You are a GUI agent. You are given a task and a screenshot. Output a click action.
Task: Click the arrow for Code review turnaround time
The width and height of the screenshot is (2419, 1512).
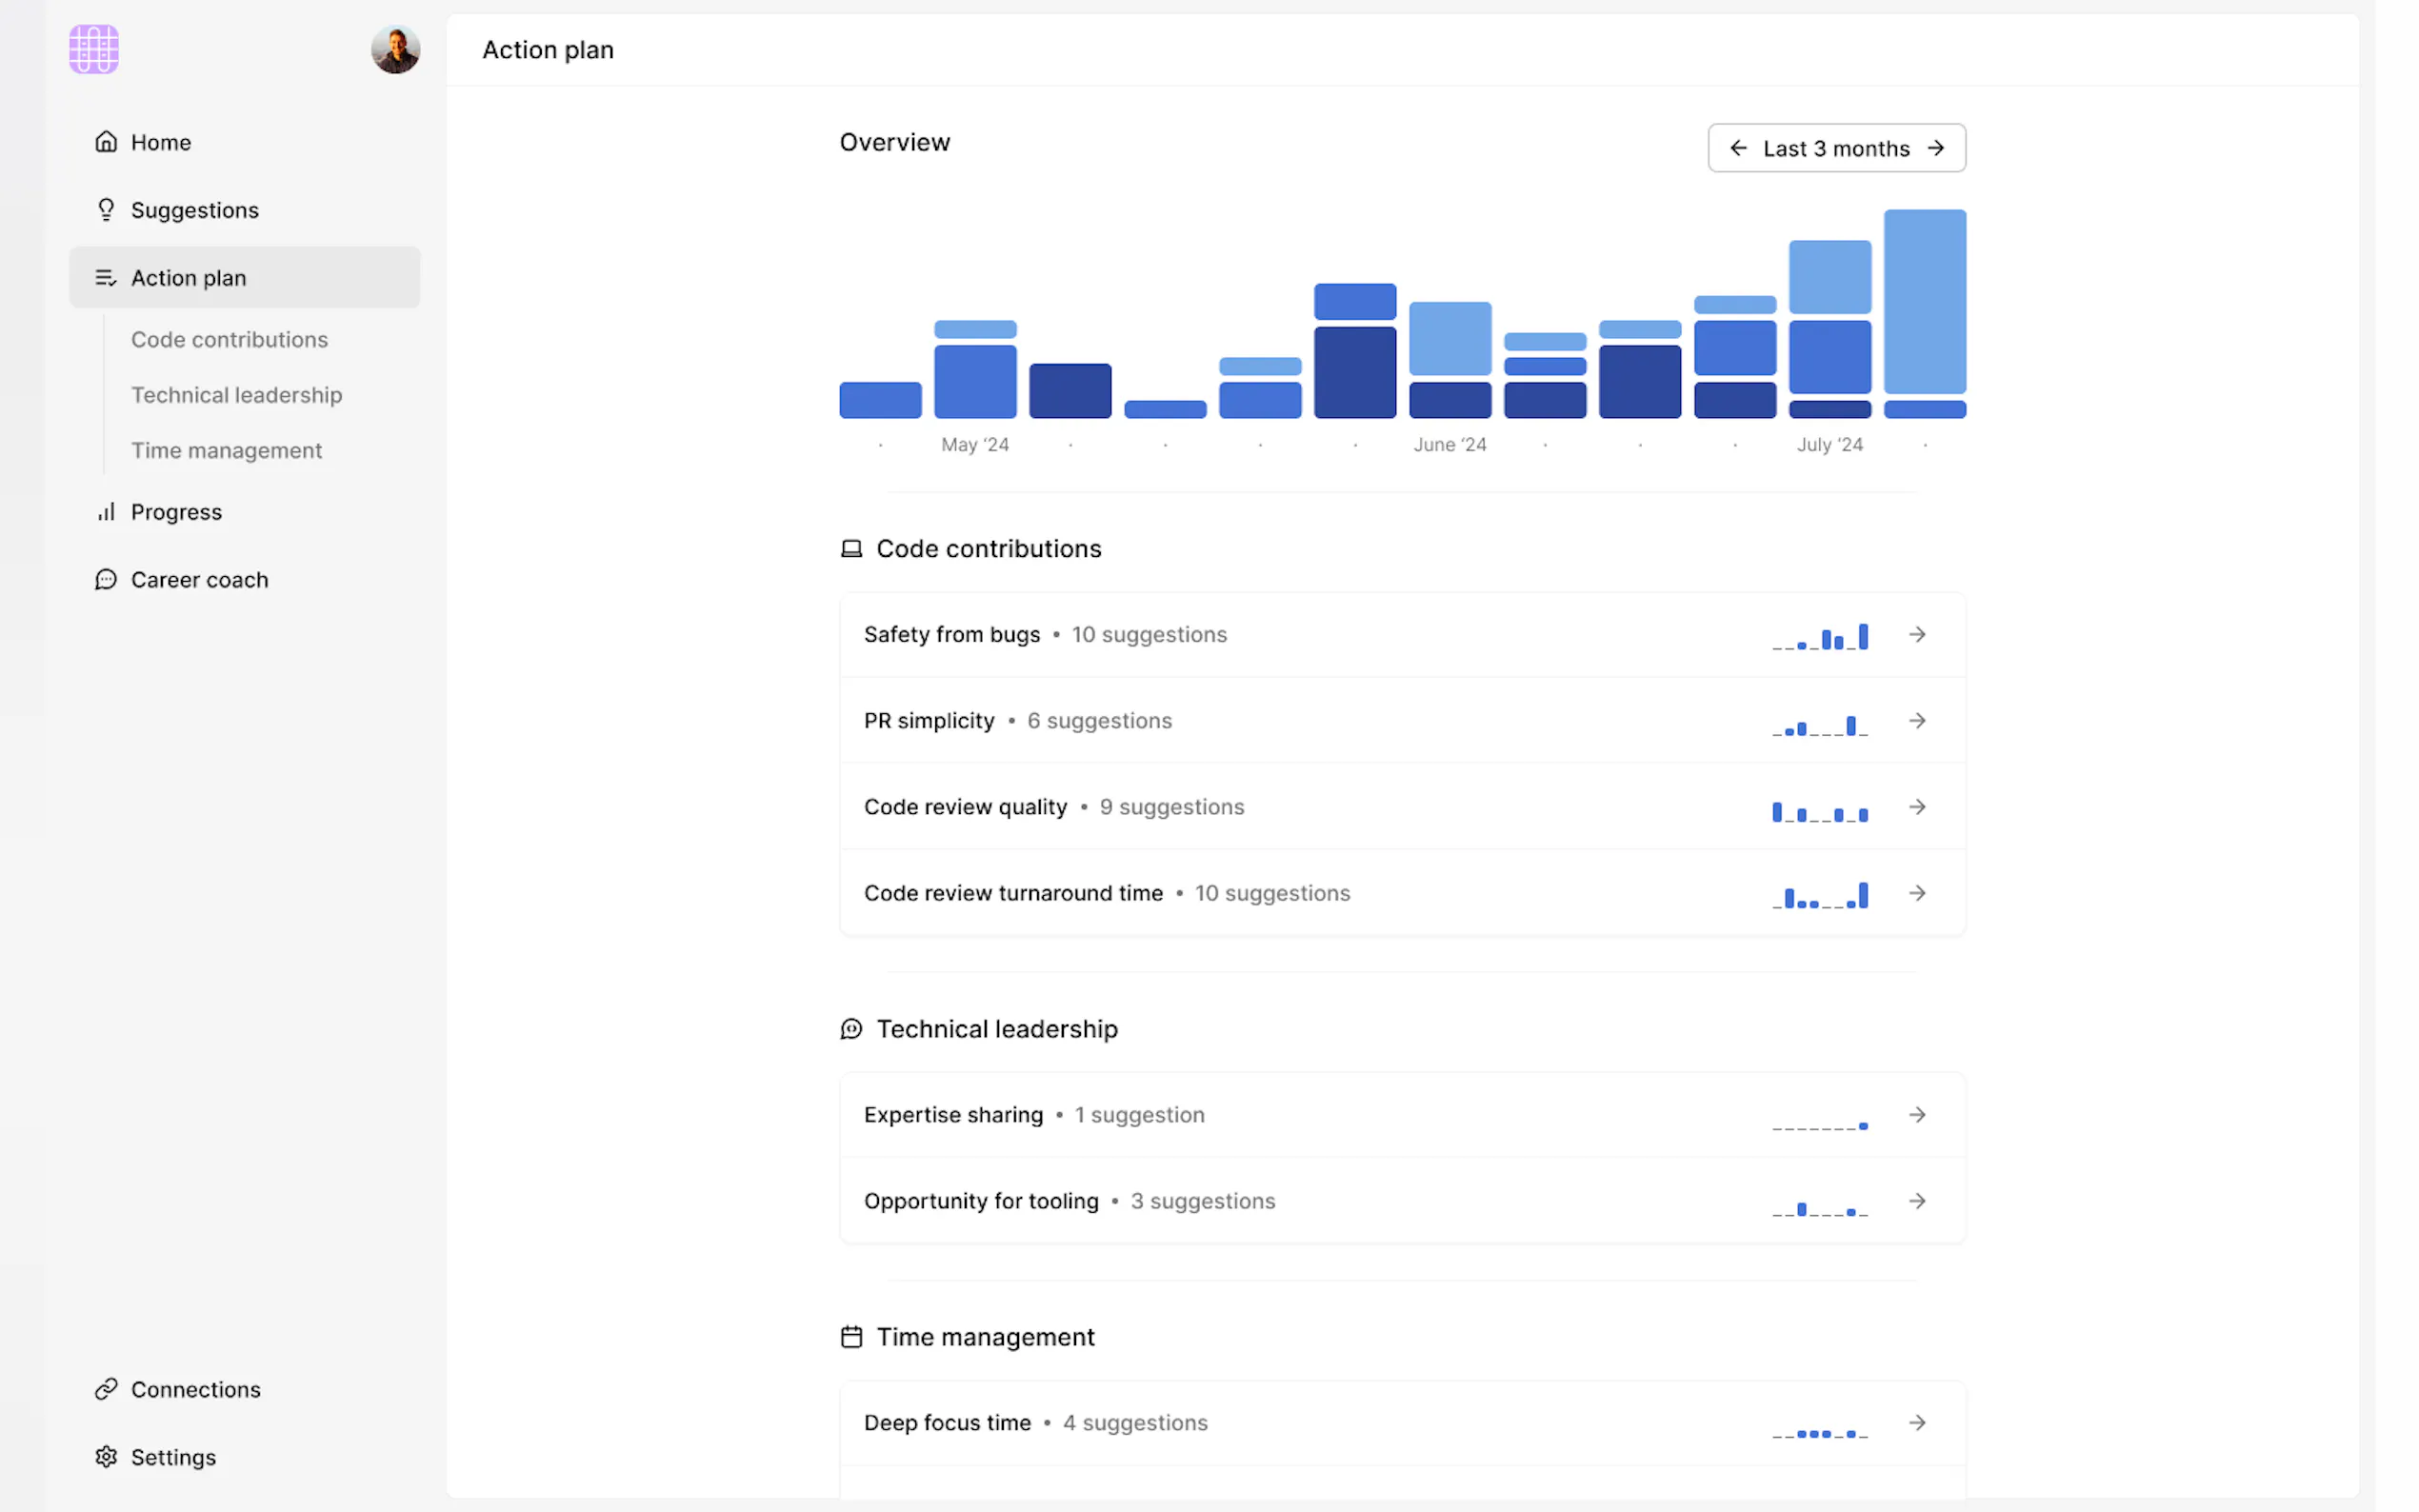click(x=1916, y=893)
